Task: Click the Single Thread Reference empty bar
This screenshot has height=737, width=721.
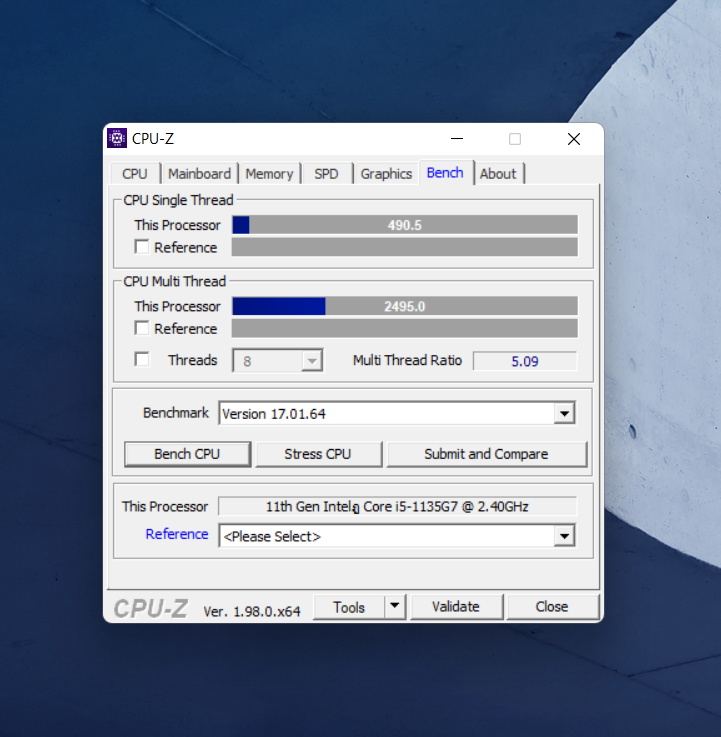Action: (405, 247)
